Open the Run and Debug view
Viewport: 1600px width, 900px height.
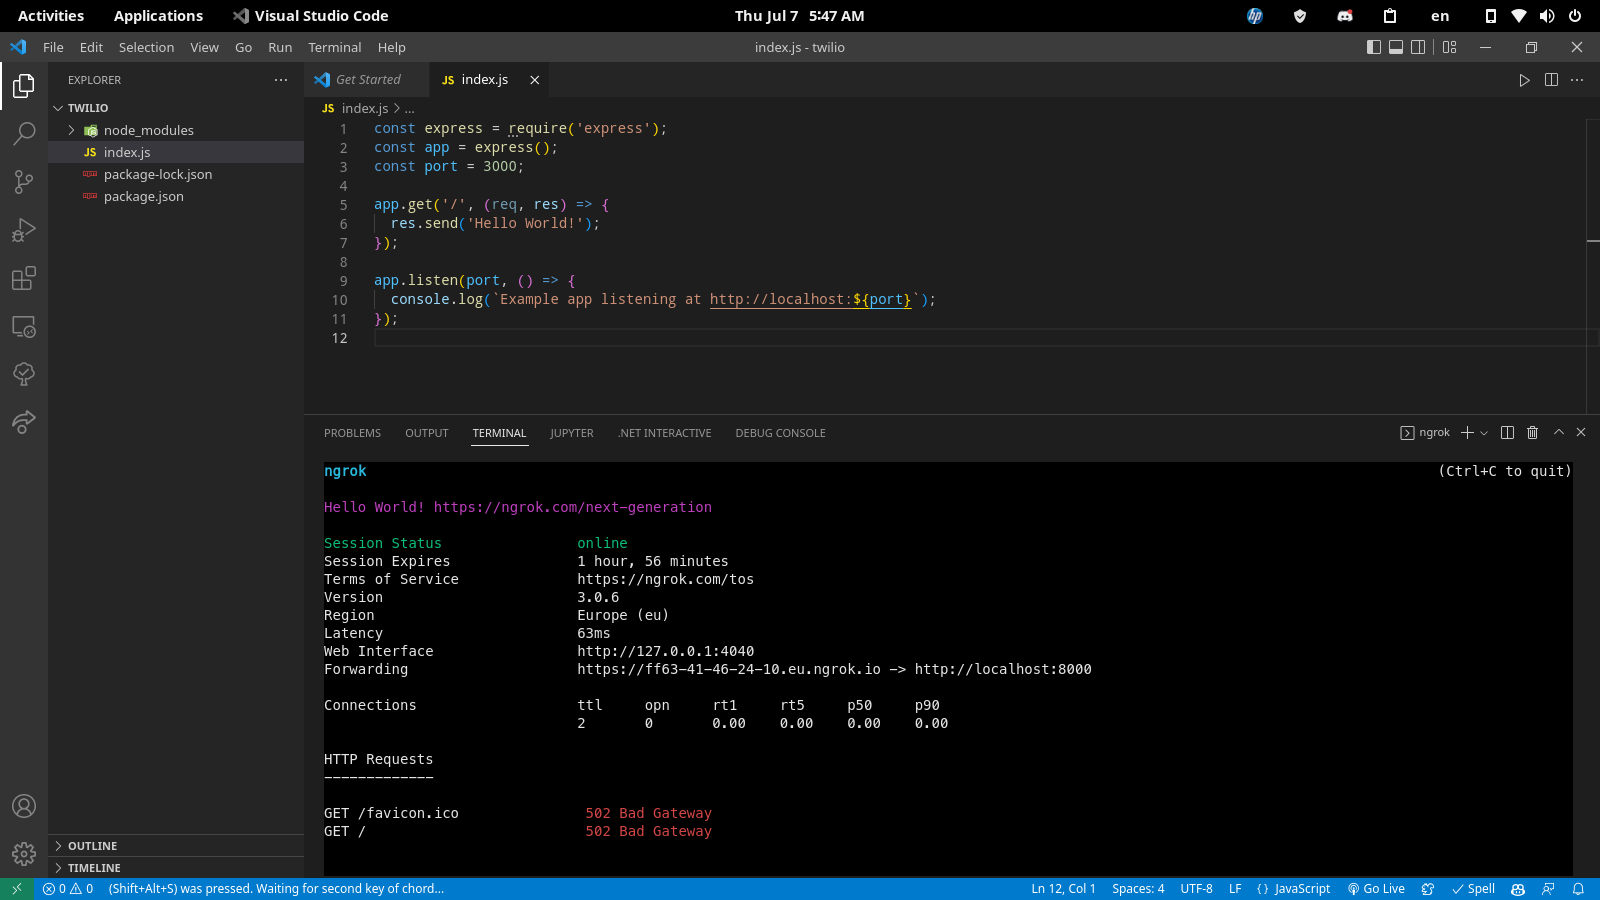24,230
